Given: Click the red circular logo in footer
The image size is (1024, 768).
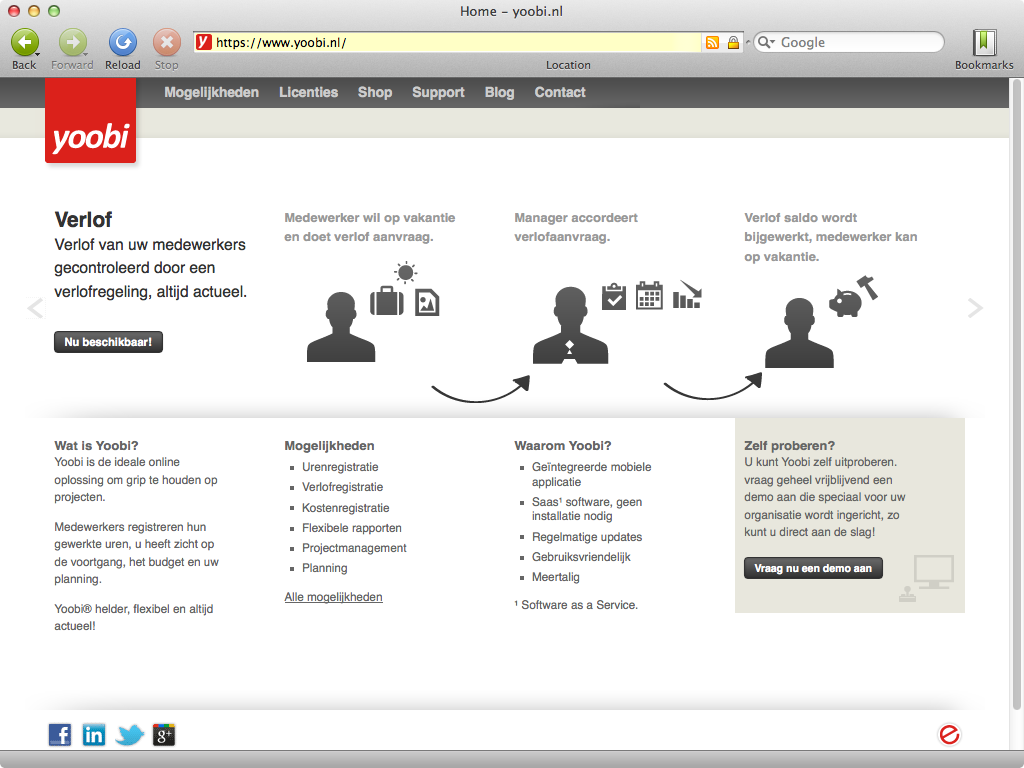Looking at the screenshot, I should click(949, 735).
